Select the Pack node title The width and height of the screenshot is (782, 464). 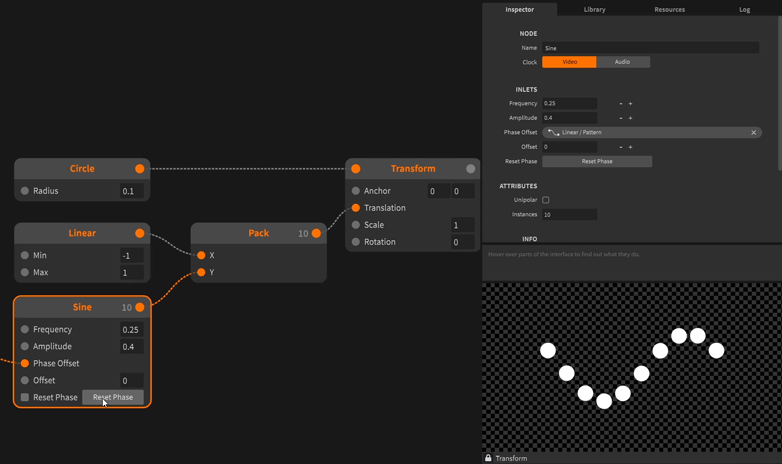pyautogui.click(x=259, y=233)
